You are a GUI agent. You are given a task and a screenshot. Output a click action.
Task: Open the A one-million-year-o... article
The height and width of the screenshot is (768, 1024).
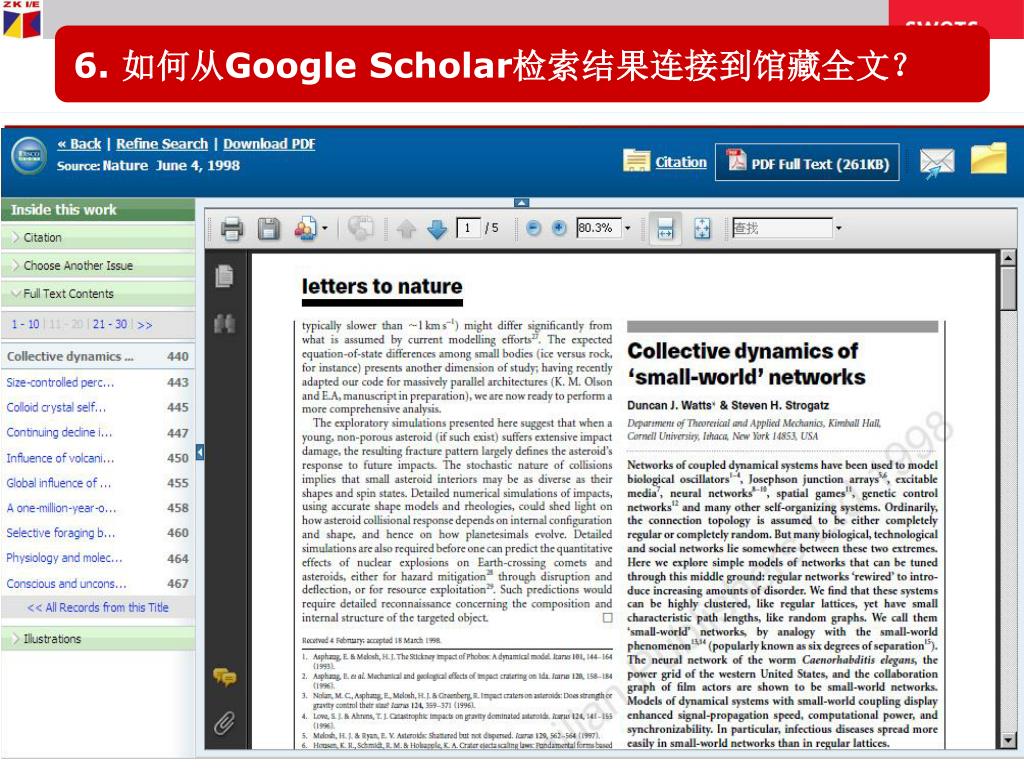point(61,508)
